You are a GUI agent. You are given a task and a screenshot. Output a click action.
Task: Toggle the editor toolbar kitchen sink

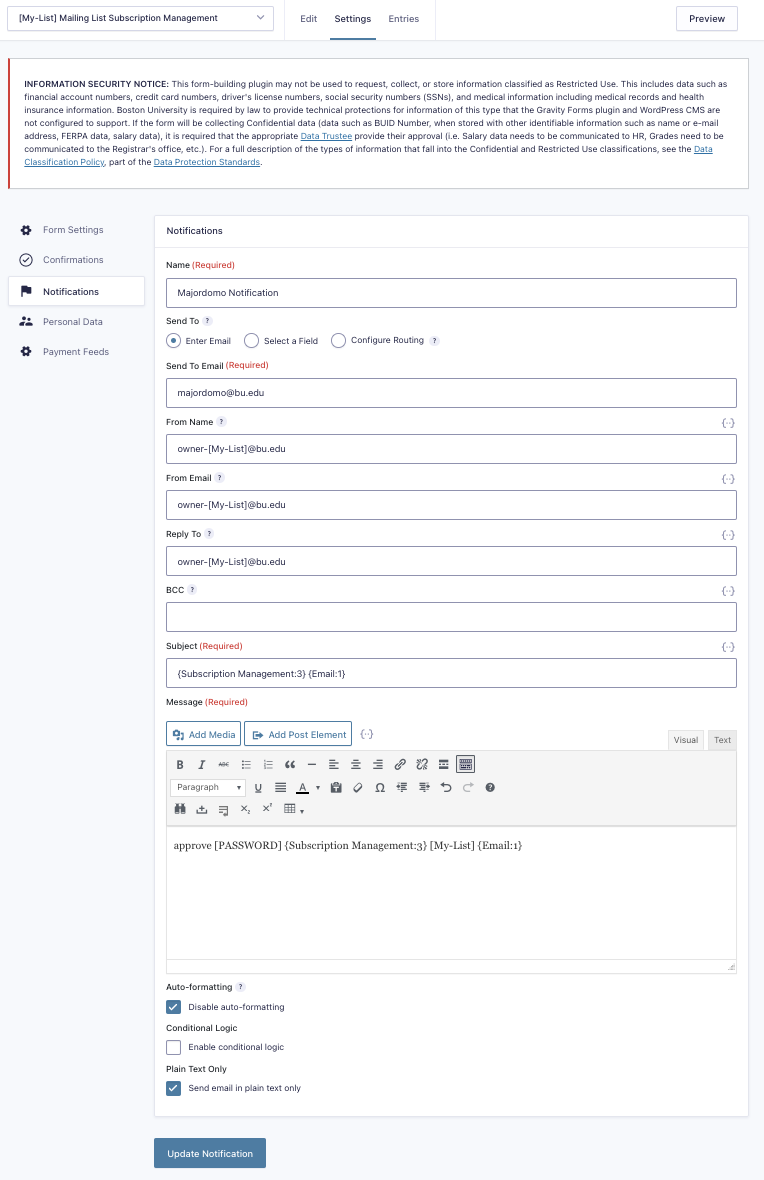pos(466,765)
